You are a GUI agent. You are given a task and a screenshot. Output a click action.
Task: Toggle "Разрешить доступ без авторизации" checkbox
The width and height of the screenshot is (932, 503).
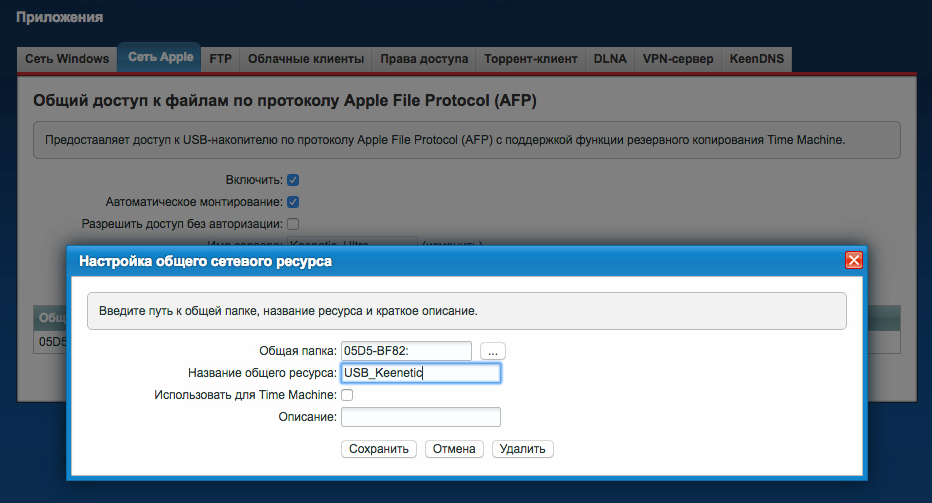[293, 224]
